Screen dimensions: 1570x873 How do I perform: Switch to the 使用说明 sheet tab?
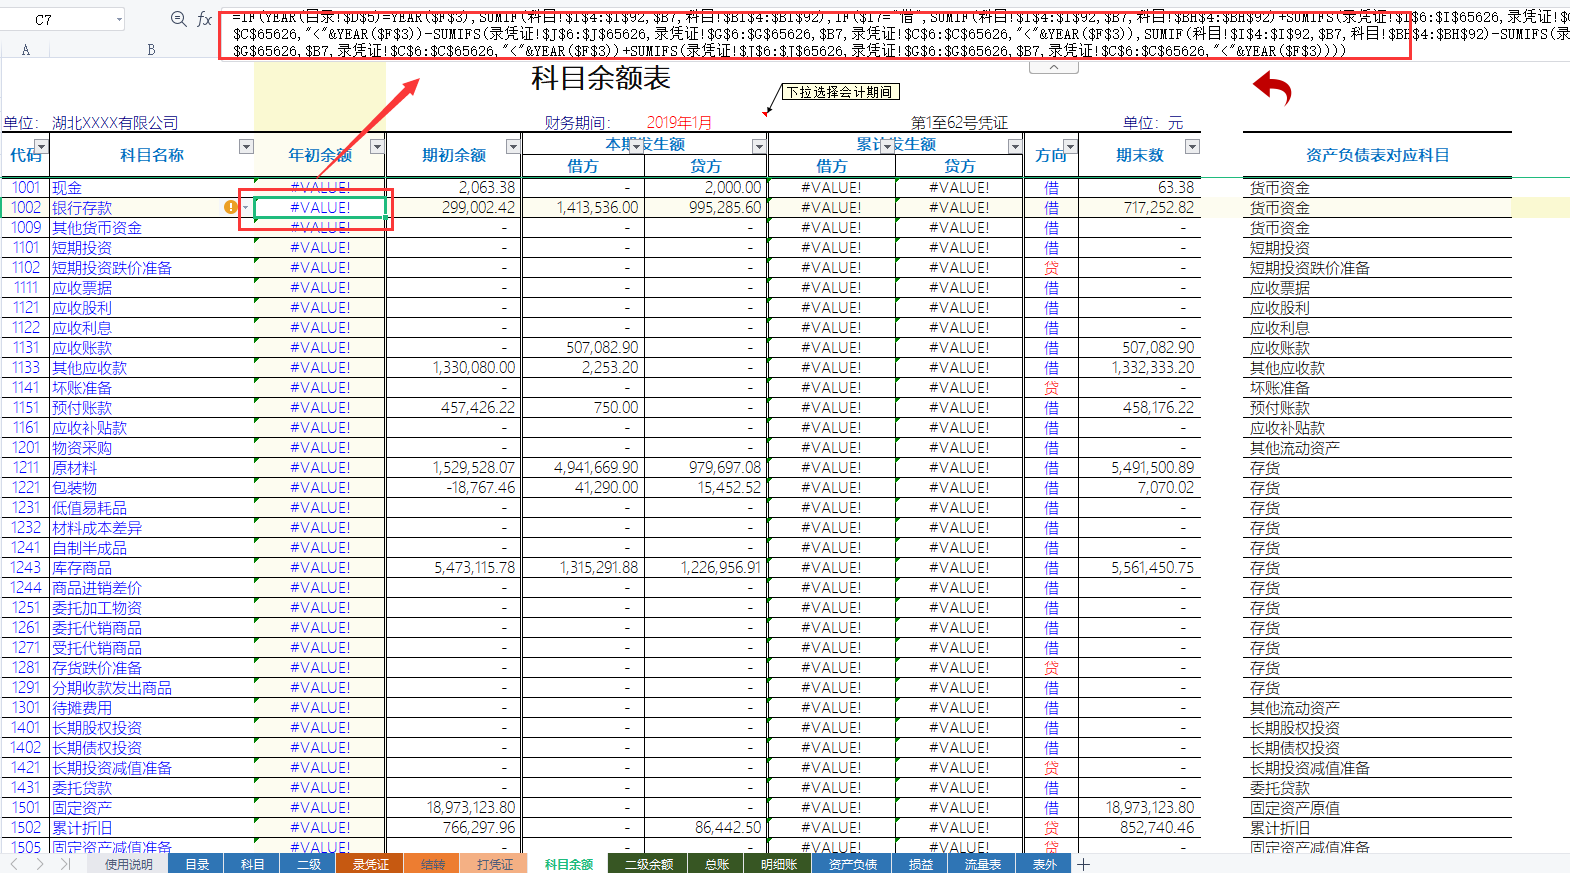(129, 864)
